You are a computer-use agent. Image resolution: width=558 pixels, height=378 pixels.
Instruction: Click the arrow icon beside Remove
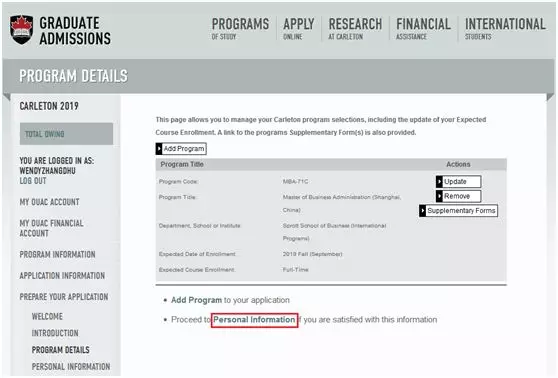439,196
